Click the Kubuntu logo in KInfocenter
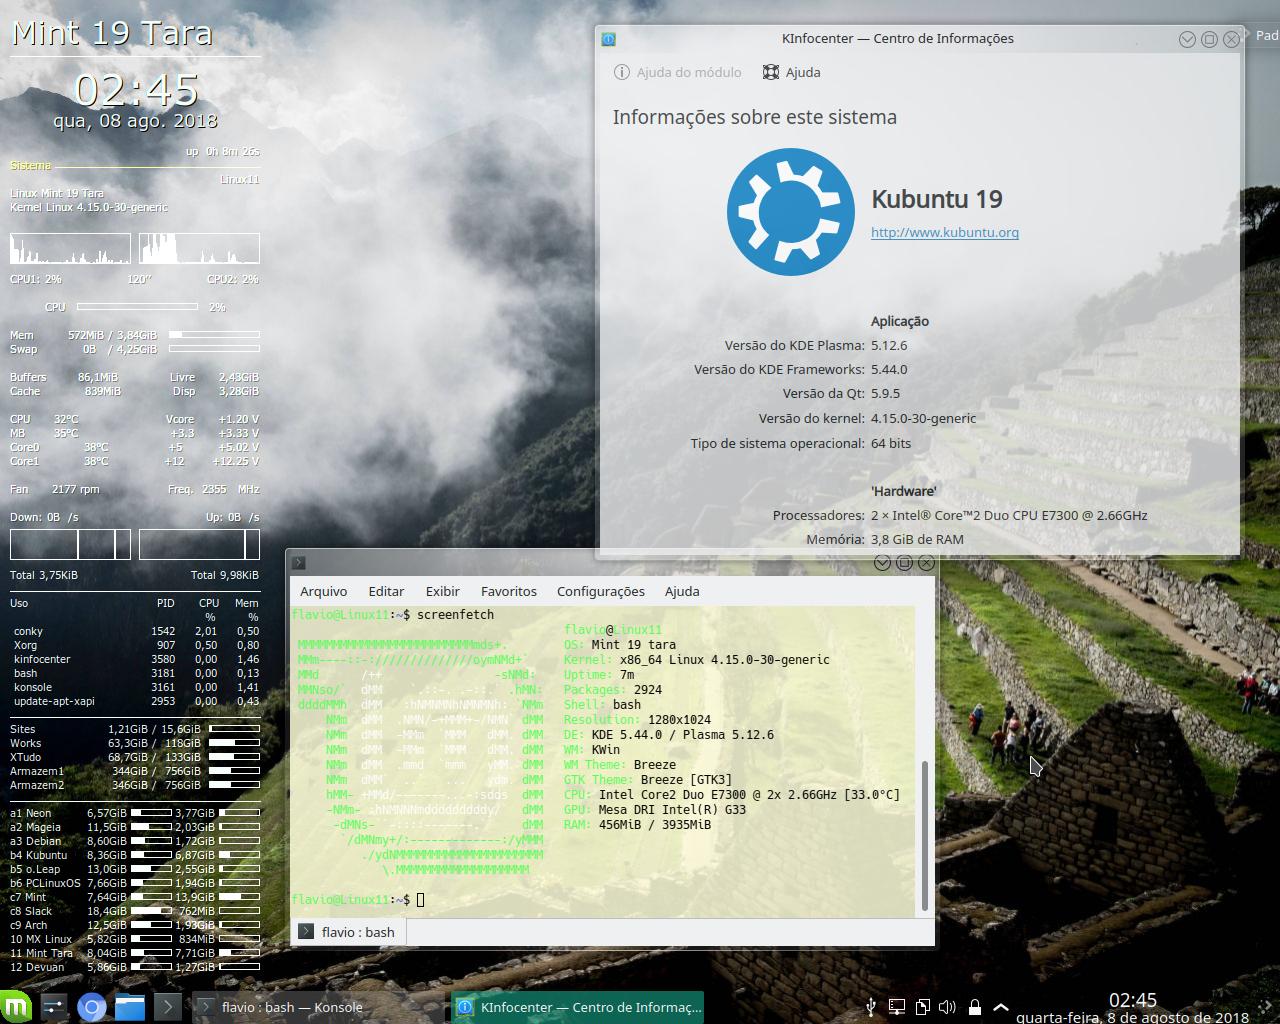Image resolution: width=1280 pixels, height=1024 pixels. 790,211
